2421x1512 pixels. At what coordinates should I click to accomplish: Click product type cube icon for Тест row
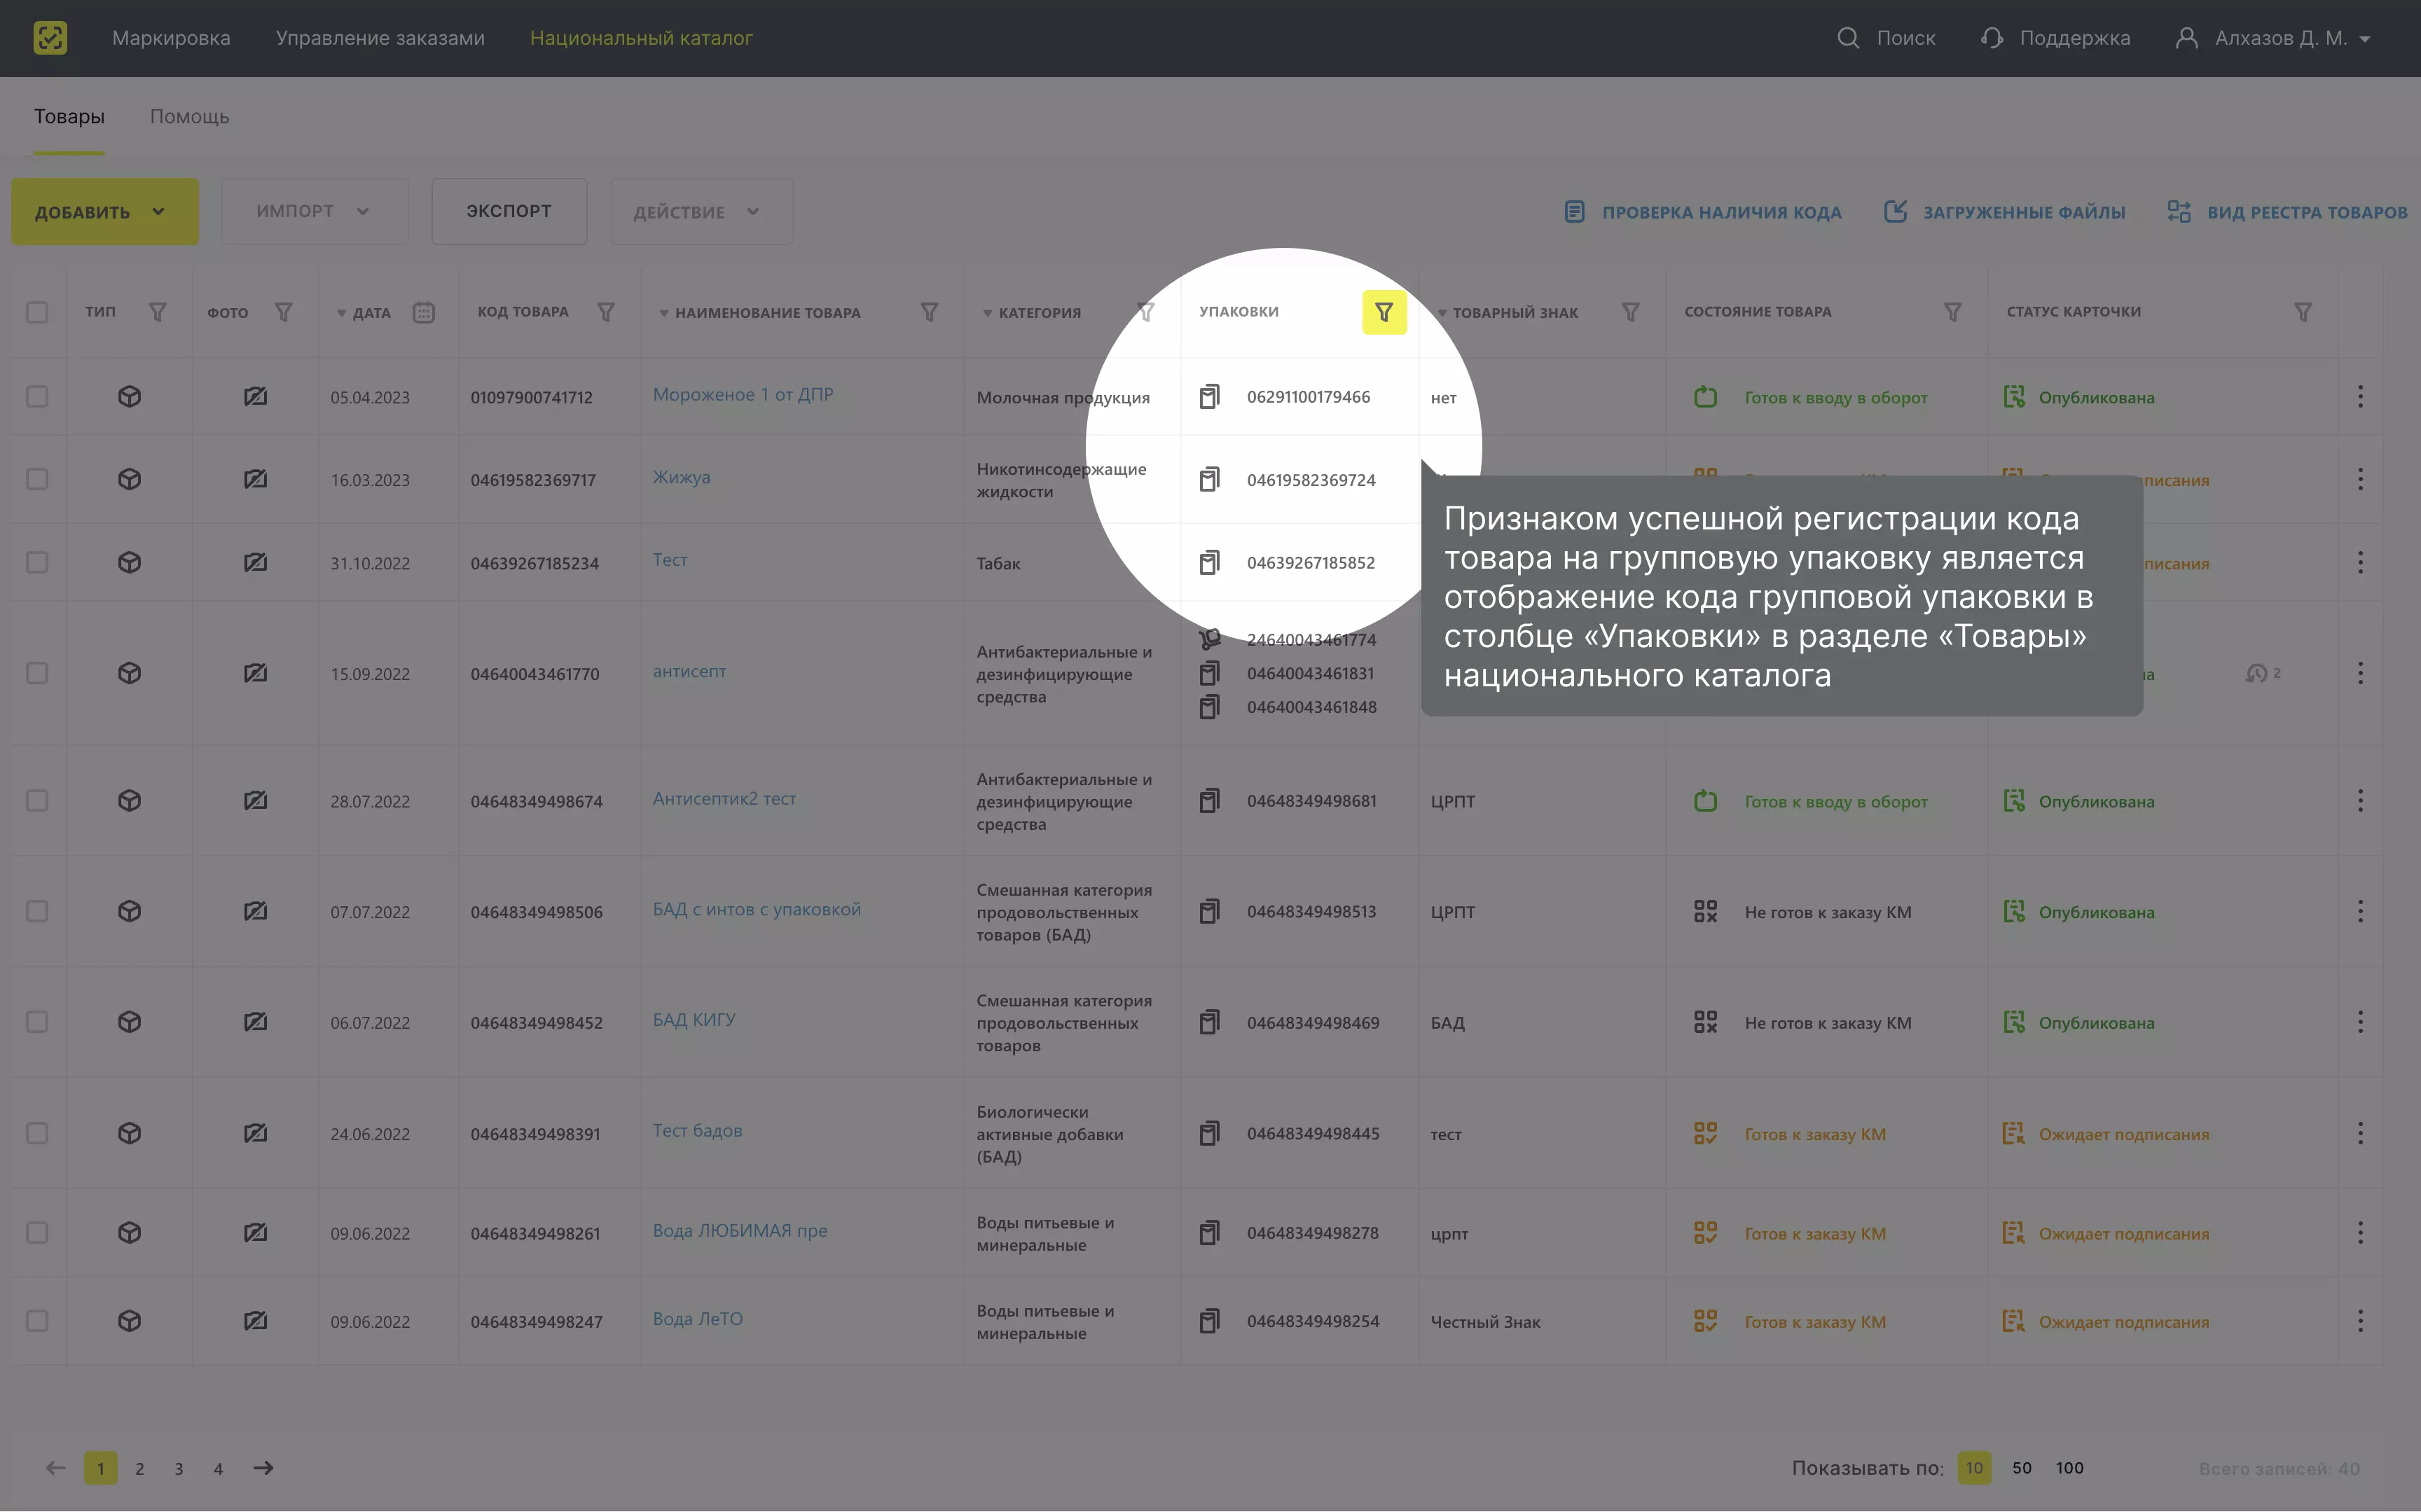pos(129,562)
